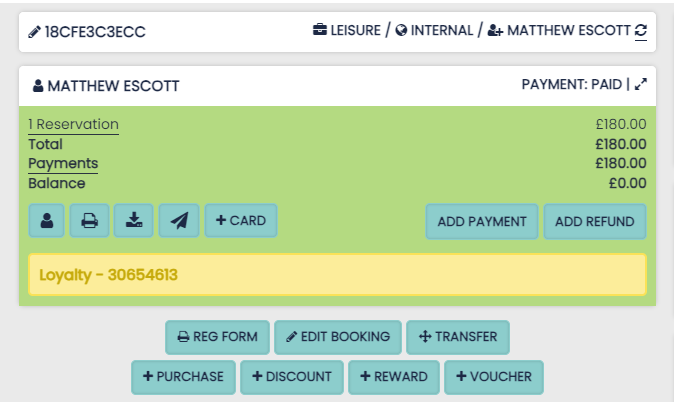Click the ADD REFUND button
674x402 pixels.
[x=595, y=221]
